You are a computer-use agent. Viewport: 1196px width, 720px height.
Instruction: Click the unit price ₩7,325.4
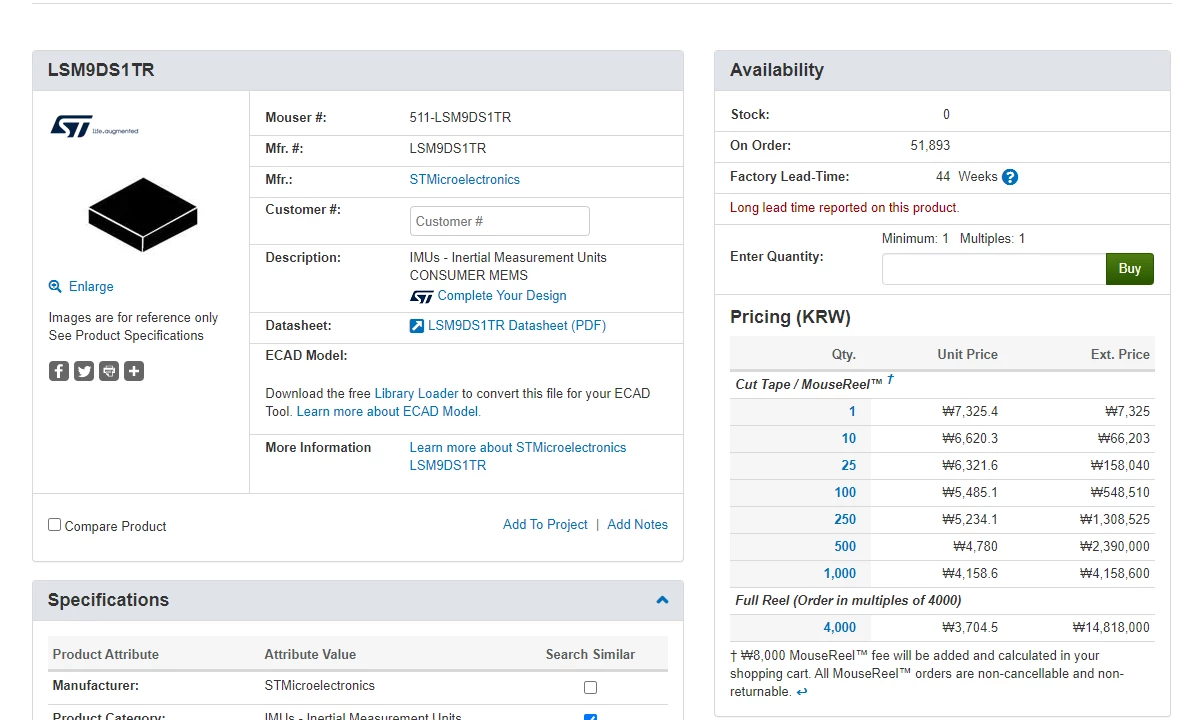point(969,412)
